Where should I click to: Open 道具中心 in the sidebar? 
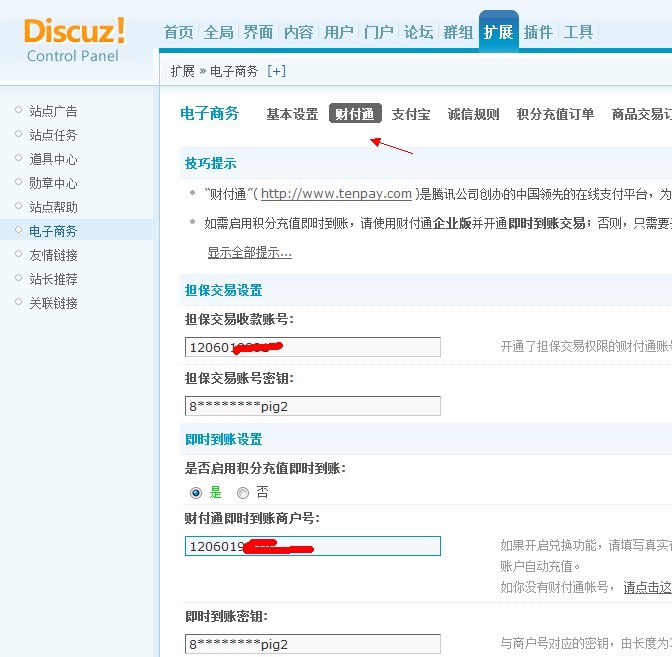click(53, 159)
